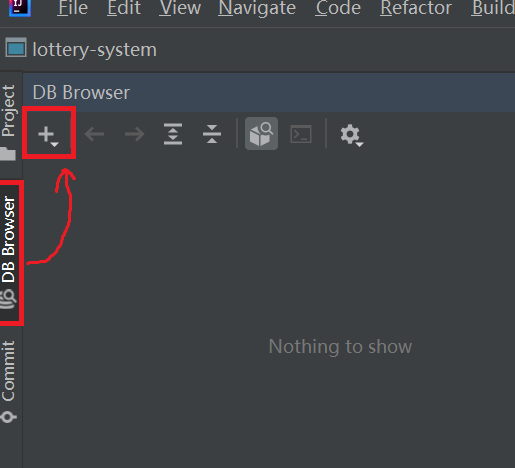This screenshot has width=515, height=468.
Task: Open the File menu
Action: 72,8
